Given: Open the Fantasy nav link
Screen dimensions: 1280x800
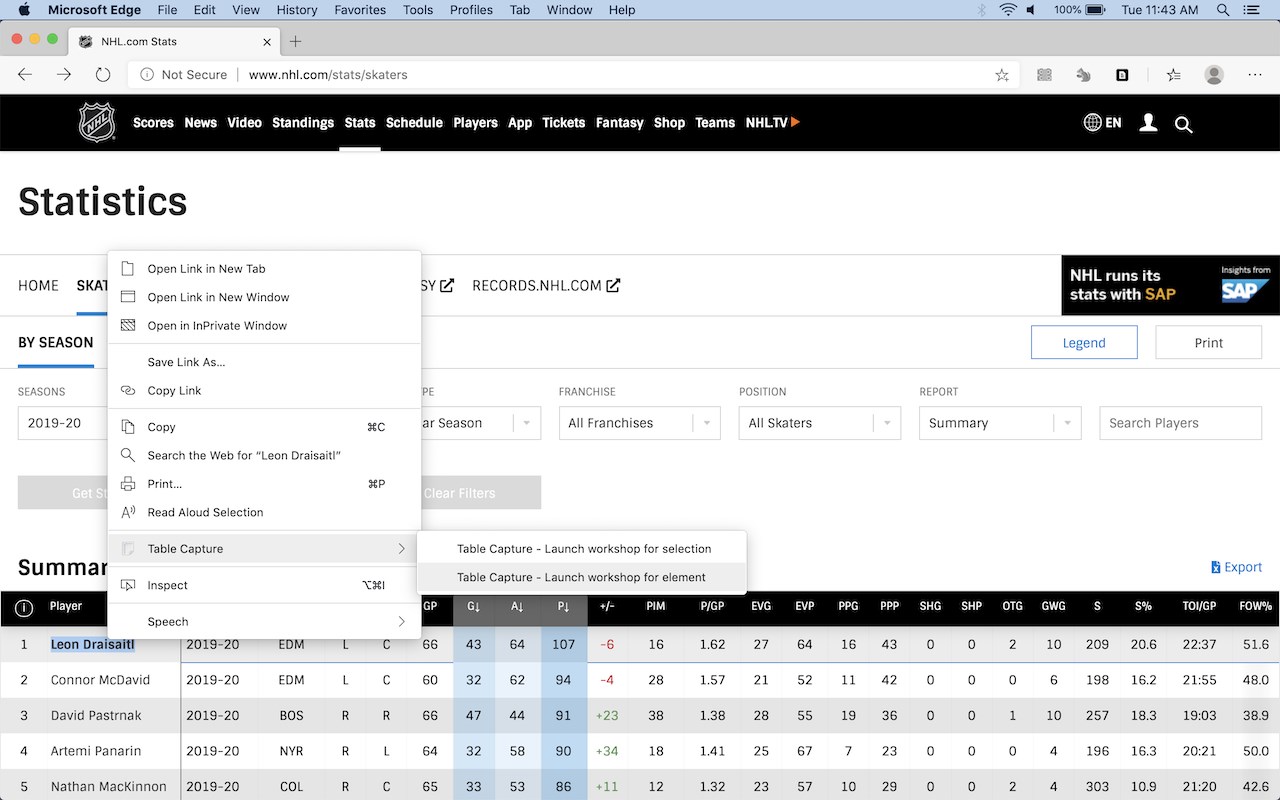Looking at the screenshot, I should coord(619,123).
